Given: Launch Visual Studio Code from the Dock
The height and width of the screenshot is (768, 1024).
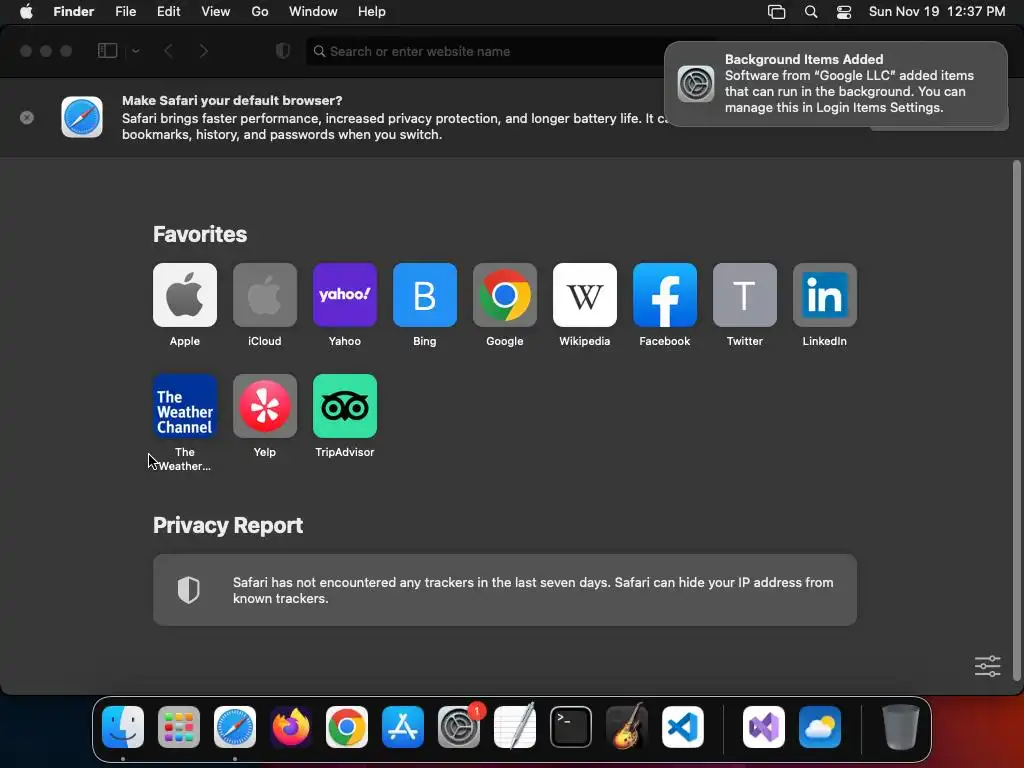Looking at the screenshot, I should pyautogui.click(x=683, y=727).
